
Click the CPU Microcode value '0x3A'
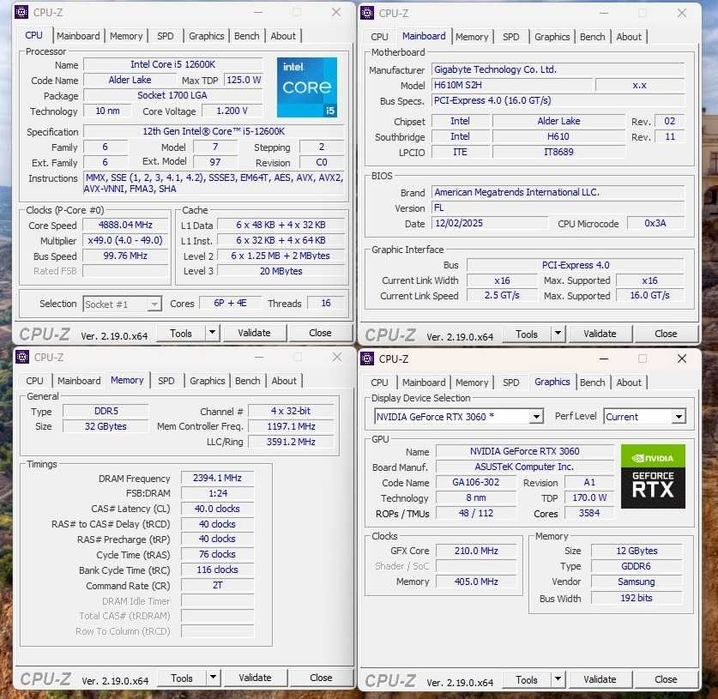655,223
